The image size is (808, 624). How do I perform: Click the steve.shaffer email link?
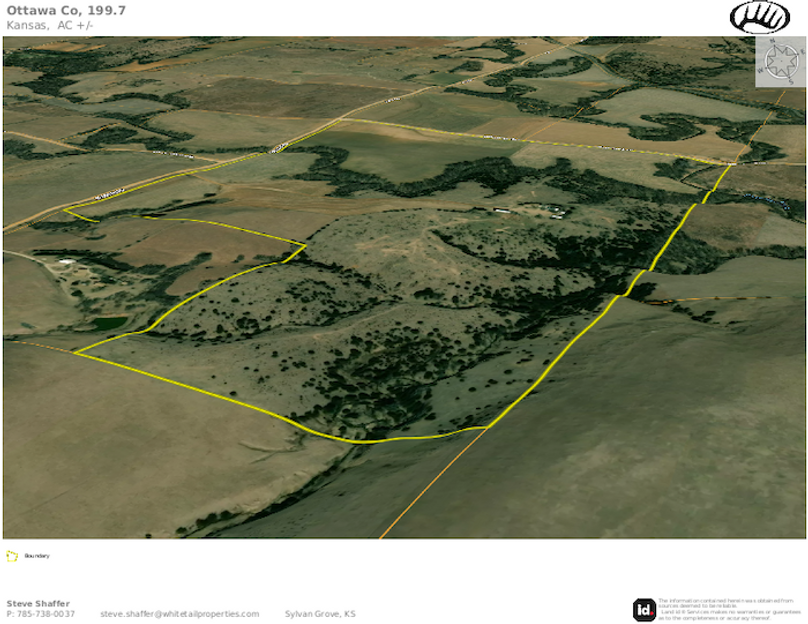(x=178, y=614)
